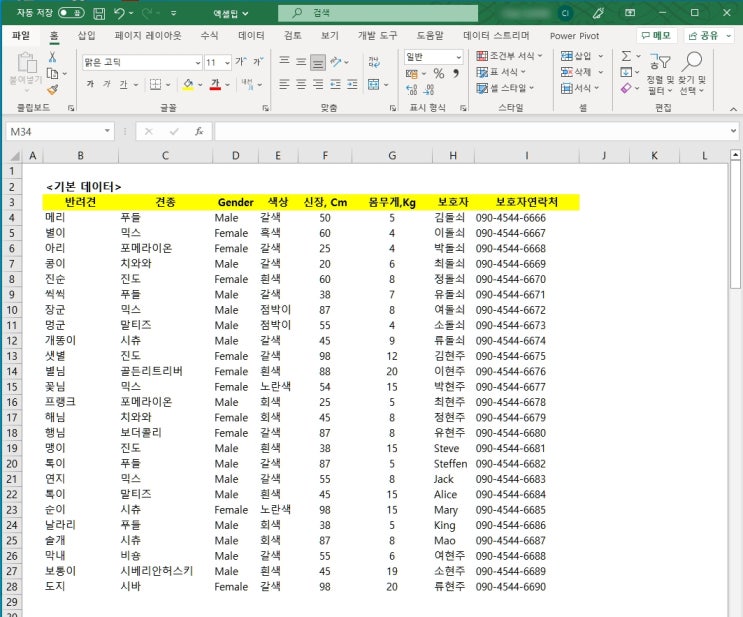The height and width of the screenshot is (617, 743).
Task: Click the 서식 cells button
Action: (576, 88)
